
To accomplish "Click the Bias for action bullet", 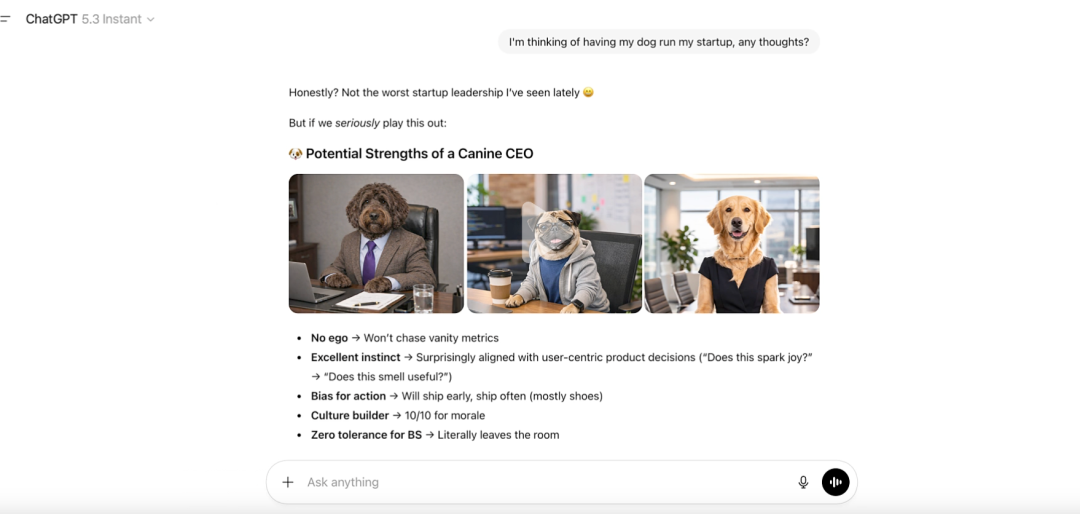I will pyautogui.click(x=456, y=396).
